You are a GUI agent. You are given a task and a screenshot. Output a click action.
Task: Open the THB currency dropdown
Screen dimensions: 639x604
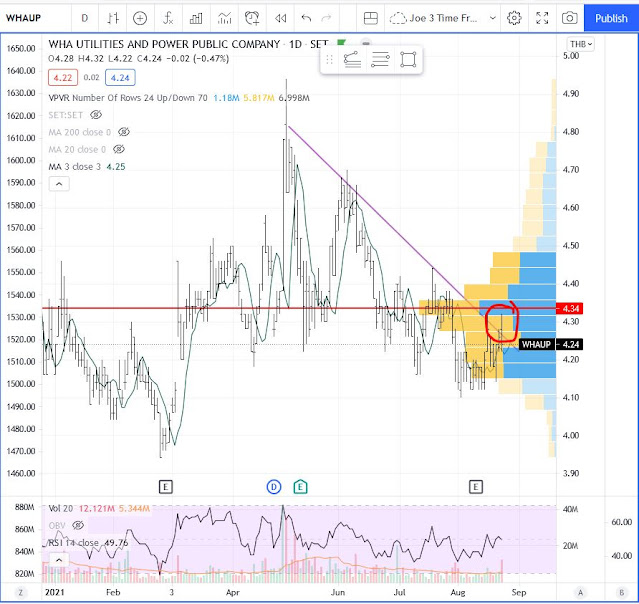(x=581, y=44)
